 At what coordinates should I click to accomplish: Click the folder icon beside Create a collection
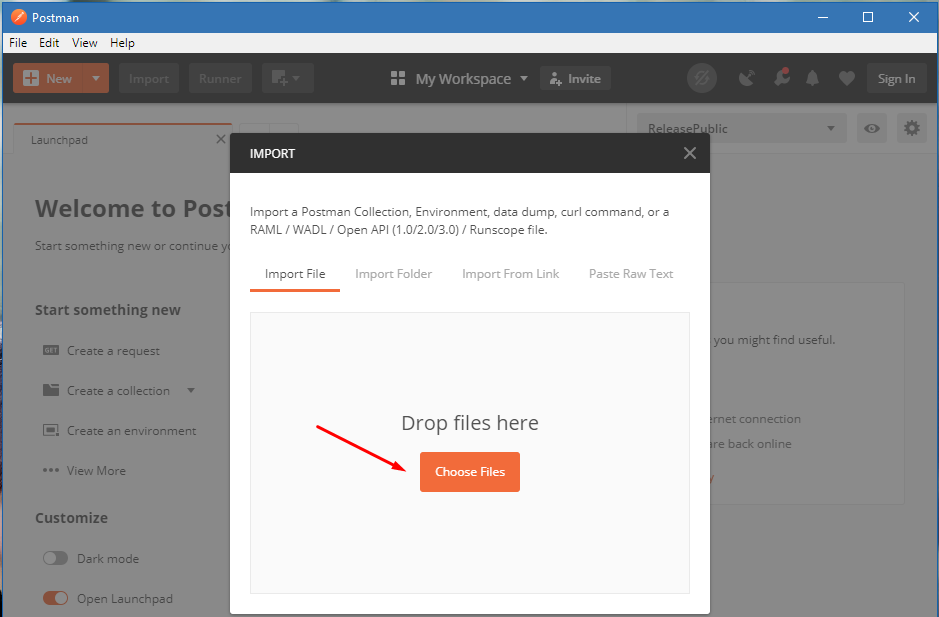coord(51,390)
